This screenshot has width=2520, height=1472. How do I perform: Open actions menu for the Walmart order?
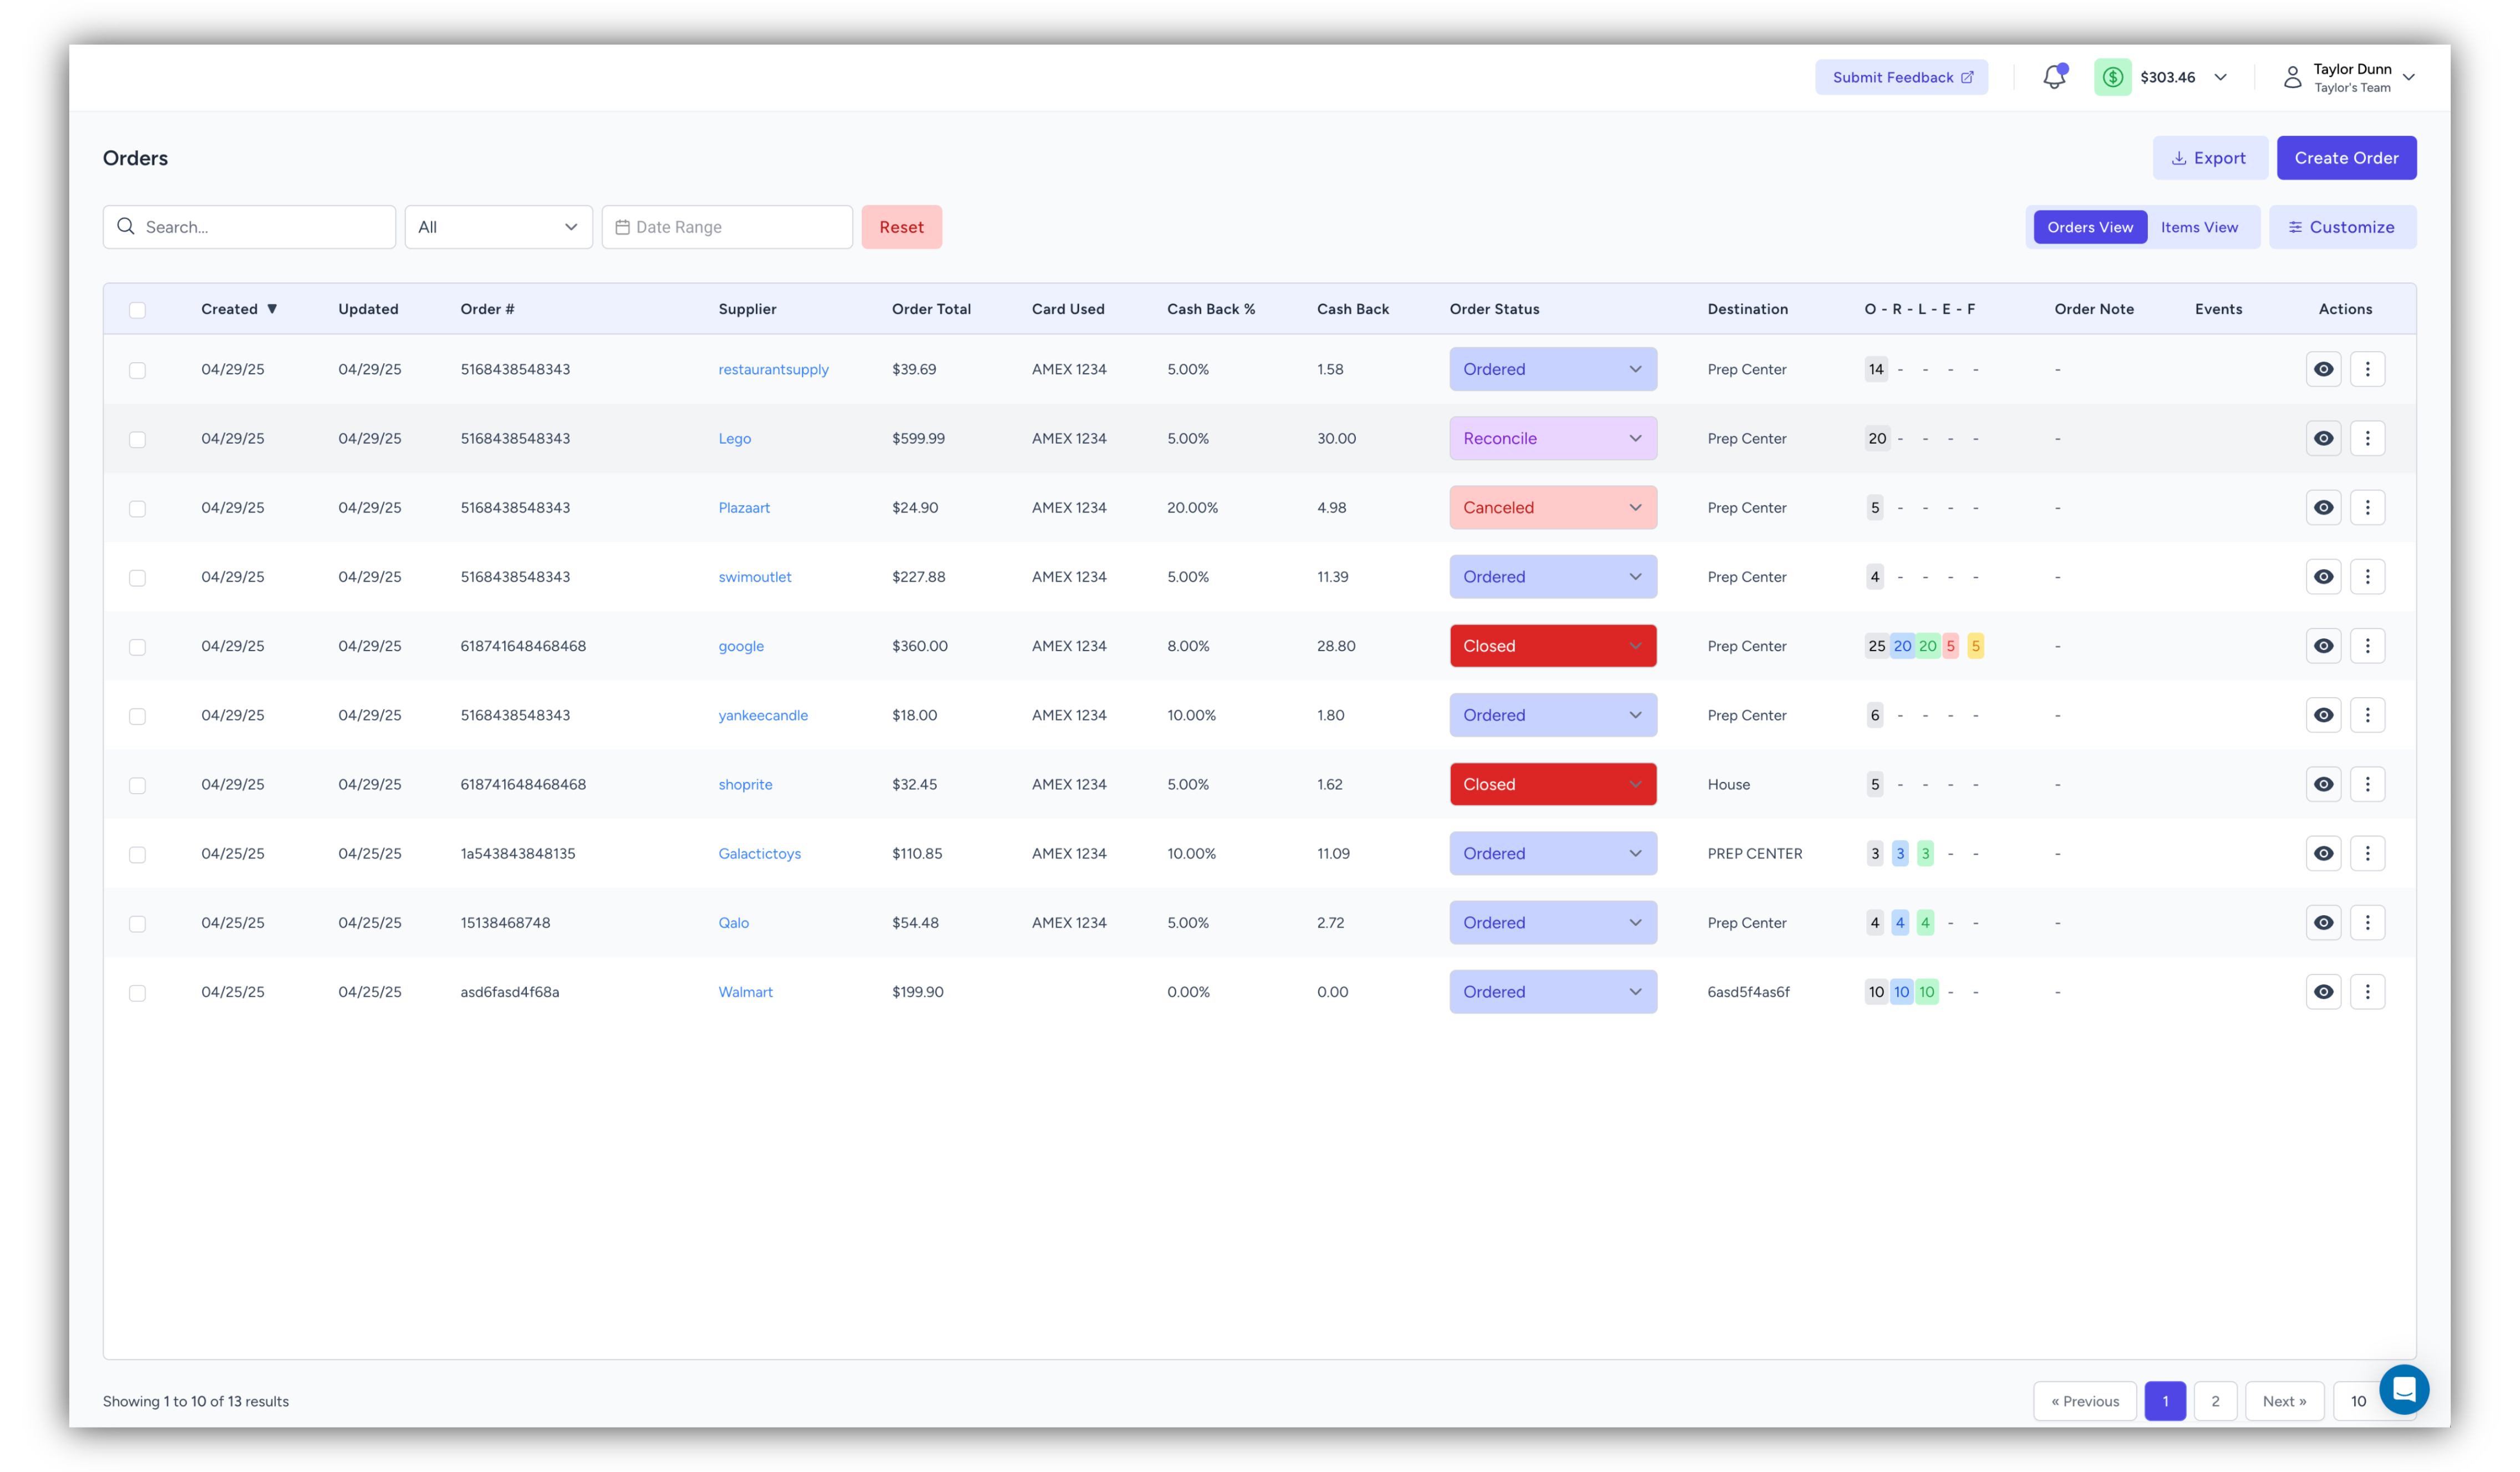(x=2368, y=991)
